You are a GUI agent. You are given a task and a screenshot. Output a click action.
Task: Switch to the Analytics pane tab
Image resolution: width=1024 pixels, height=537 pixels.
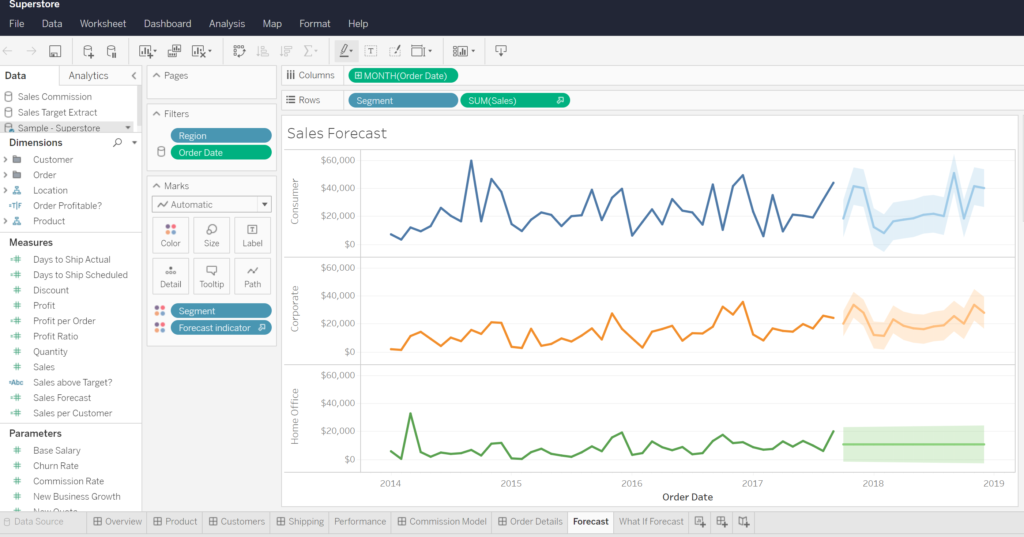click(88, 76)
